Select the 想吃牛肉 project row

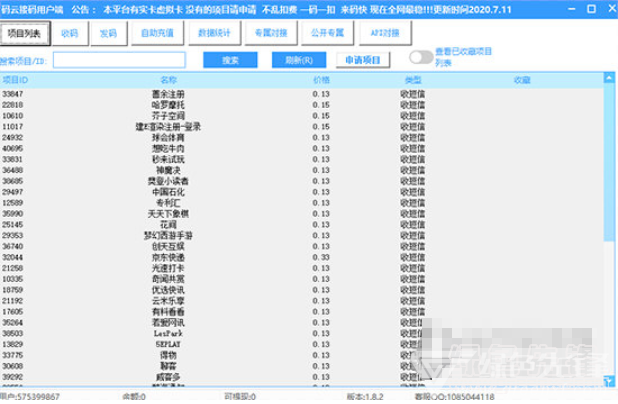(302, 148)
